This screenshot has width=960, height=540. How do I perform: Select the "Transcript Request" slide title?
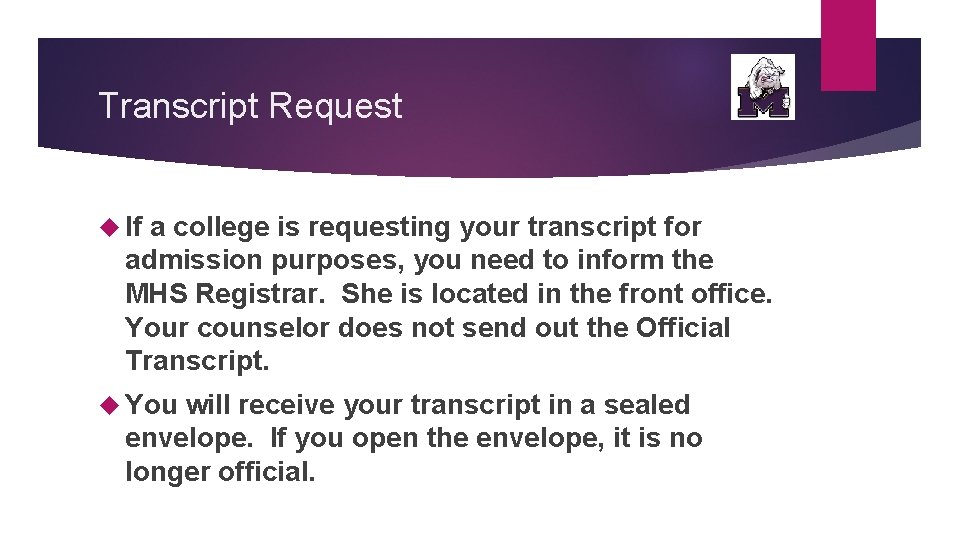point(250,106)
